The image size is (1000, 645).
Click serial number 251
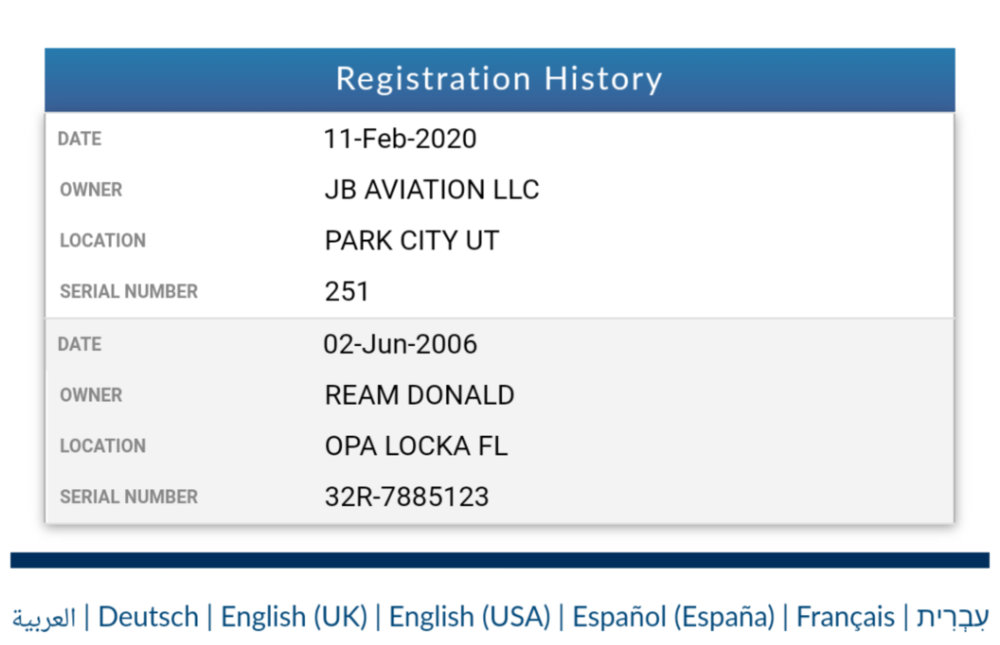point(346,291)
